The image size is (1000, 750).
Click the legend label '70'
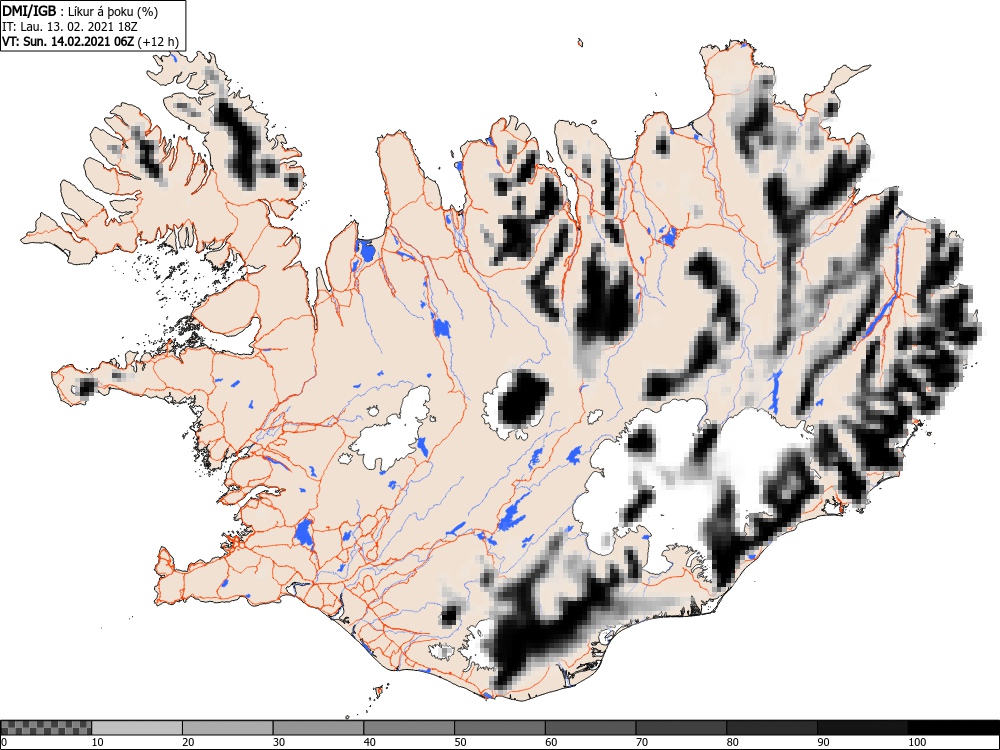pyautogui.click(x=641, y=742)
